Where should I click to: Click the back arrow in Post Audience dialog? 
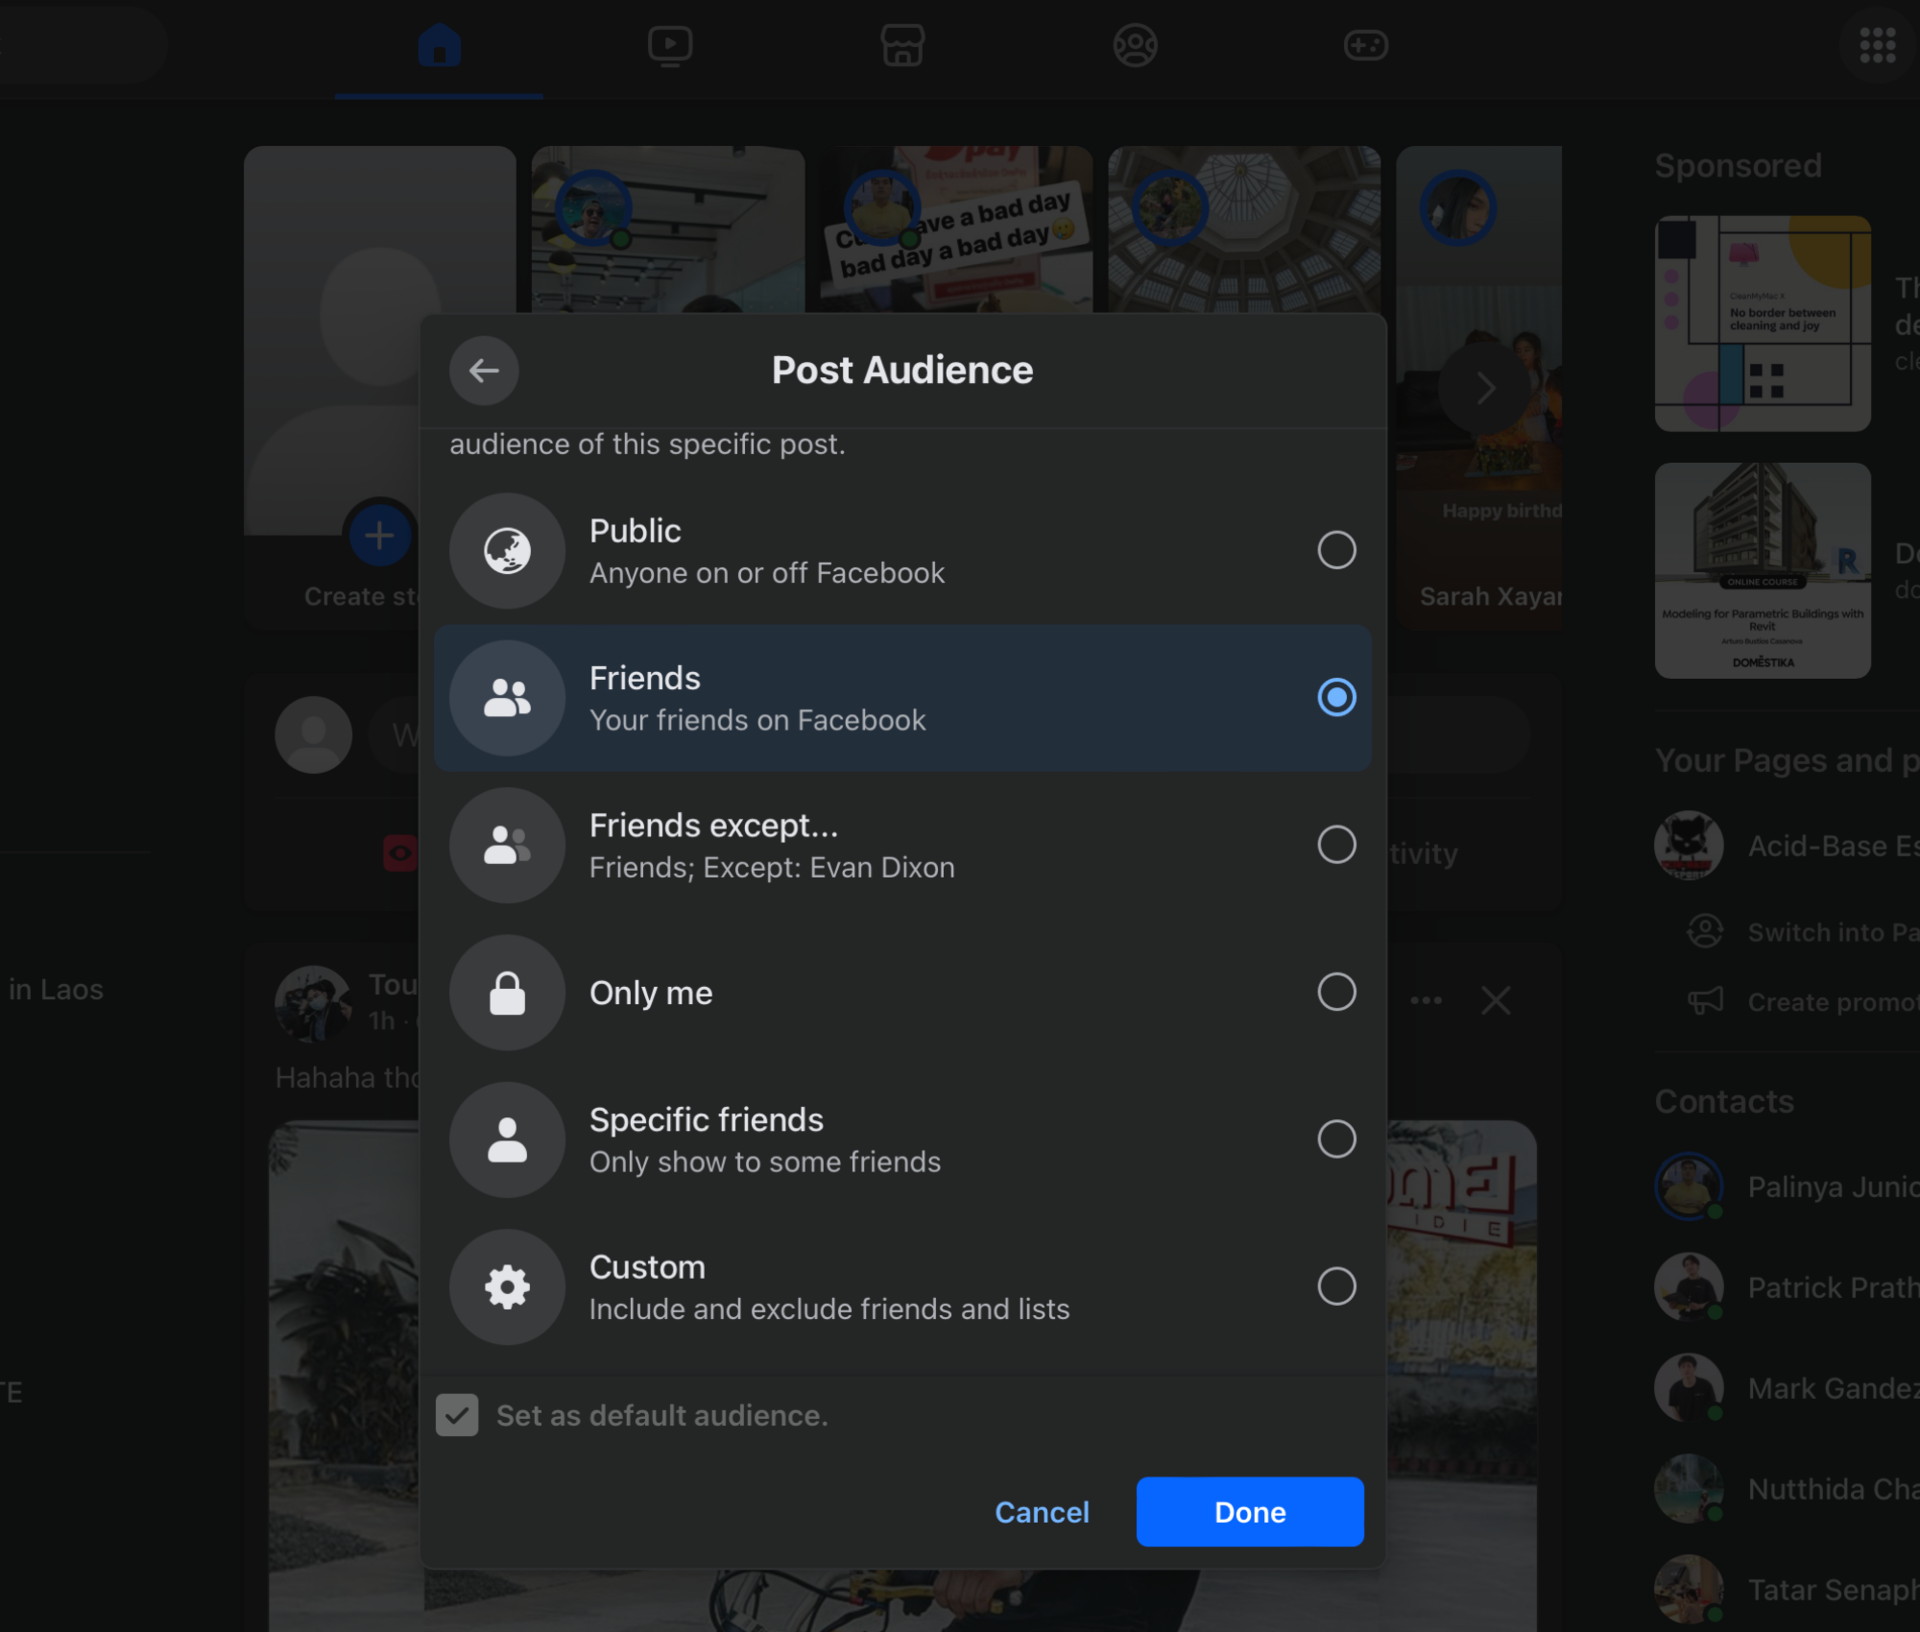pos(484,371)
